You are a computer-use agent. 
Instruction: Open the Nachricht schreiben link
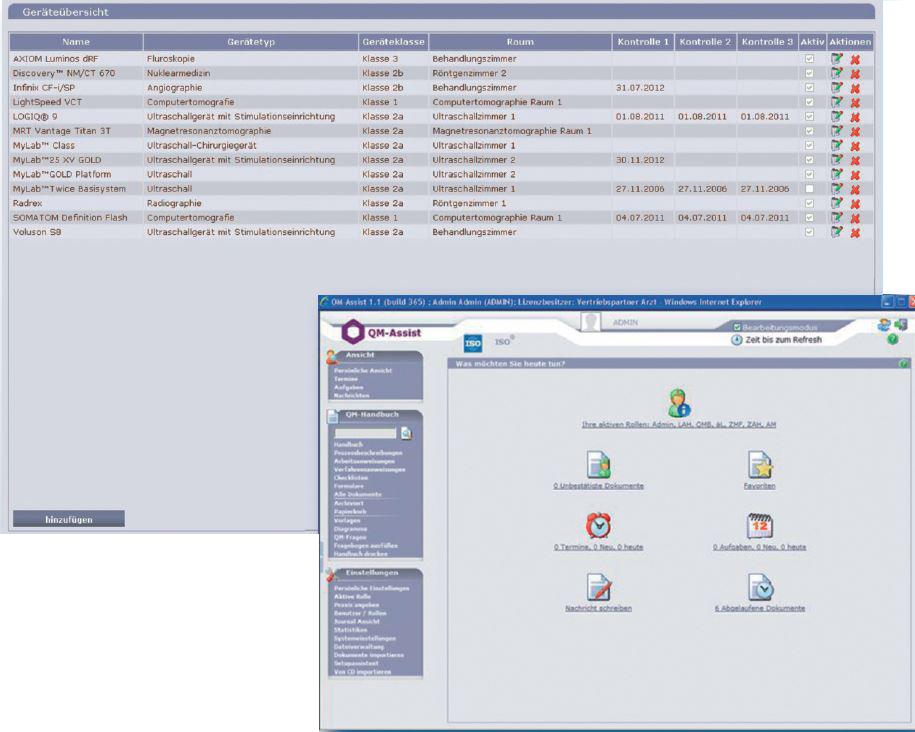coord(598,608)
